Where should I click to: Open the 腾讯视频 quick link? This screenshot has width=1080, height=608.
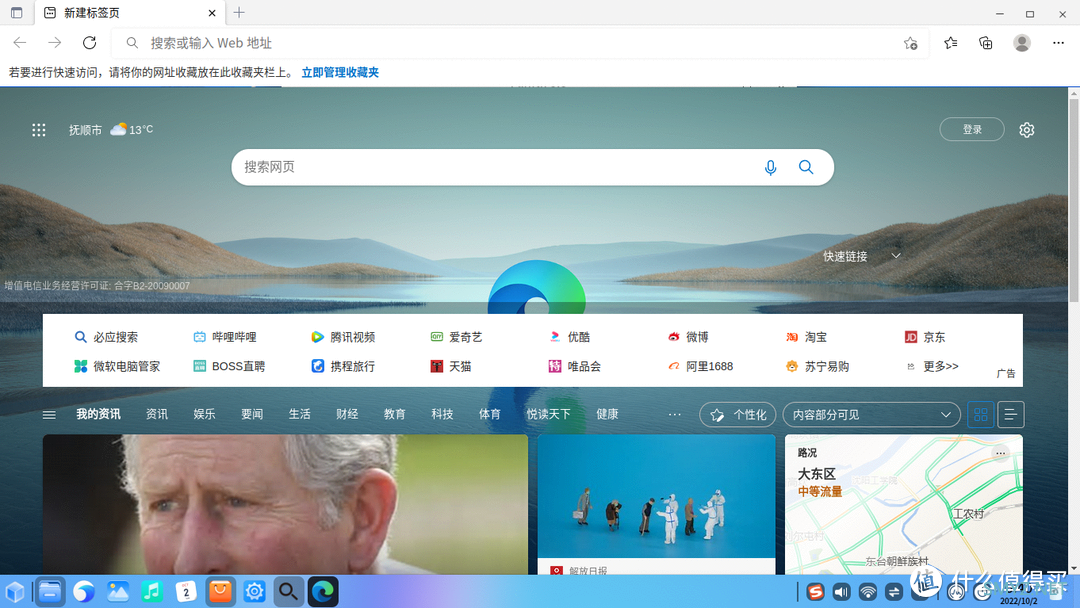click(x=343, y=337)
